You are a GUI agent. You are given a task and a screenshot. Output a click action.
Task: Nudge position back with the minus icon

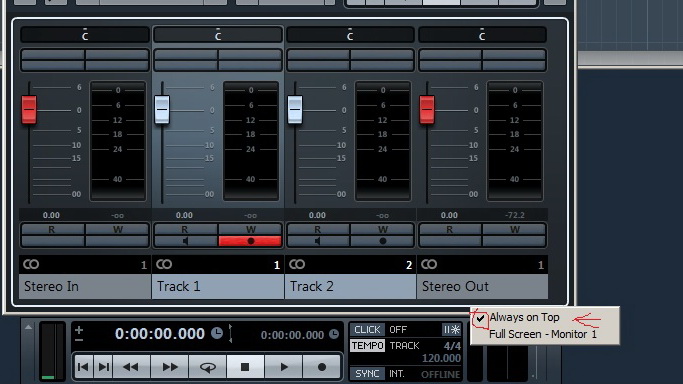79,339
